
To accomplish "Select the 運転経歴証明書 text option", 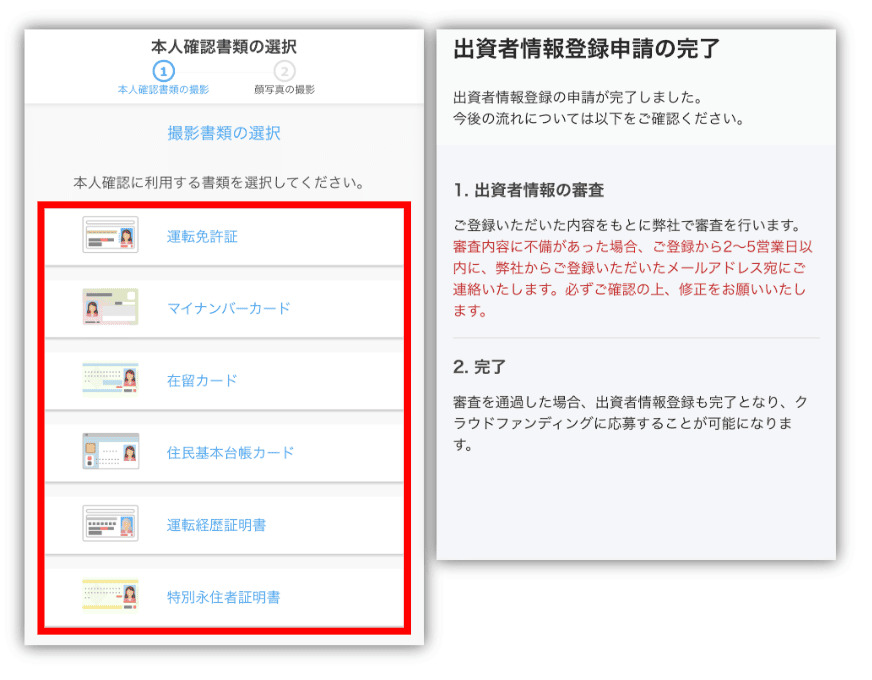I will (216, 525).
